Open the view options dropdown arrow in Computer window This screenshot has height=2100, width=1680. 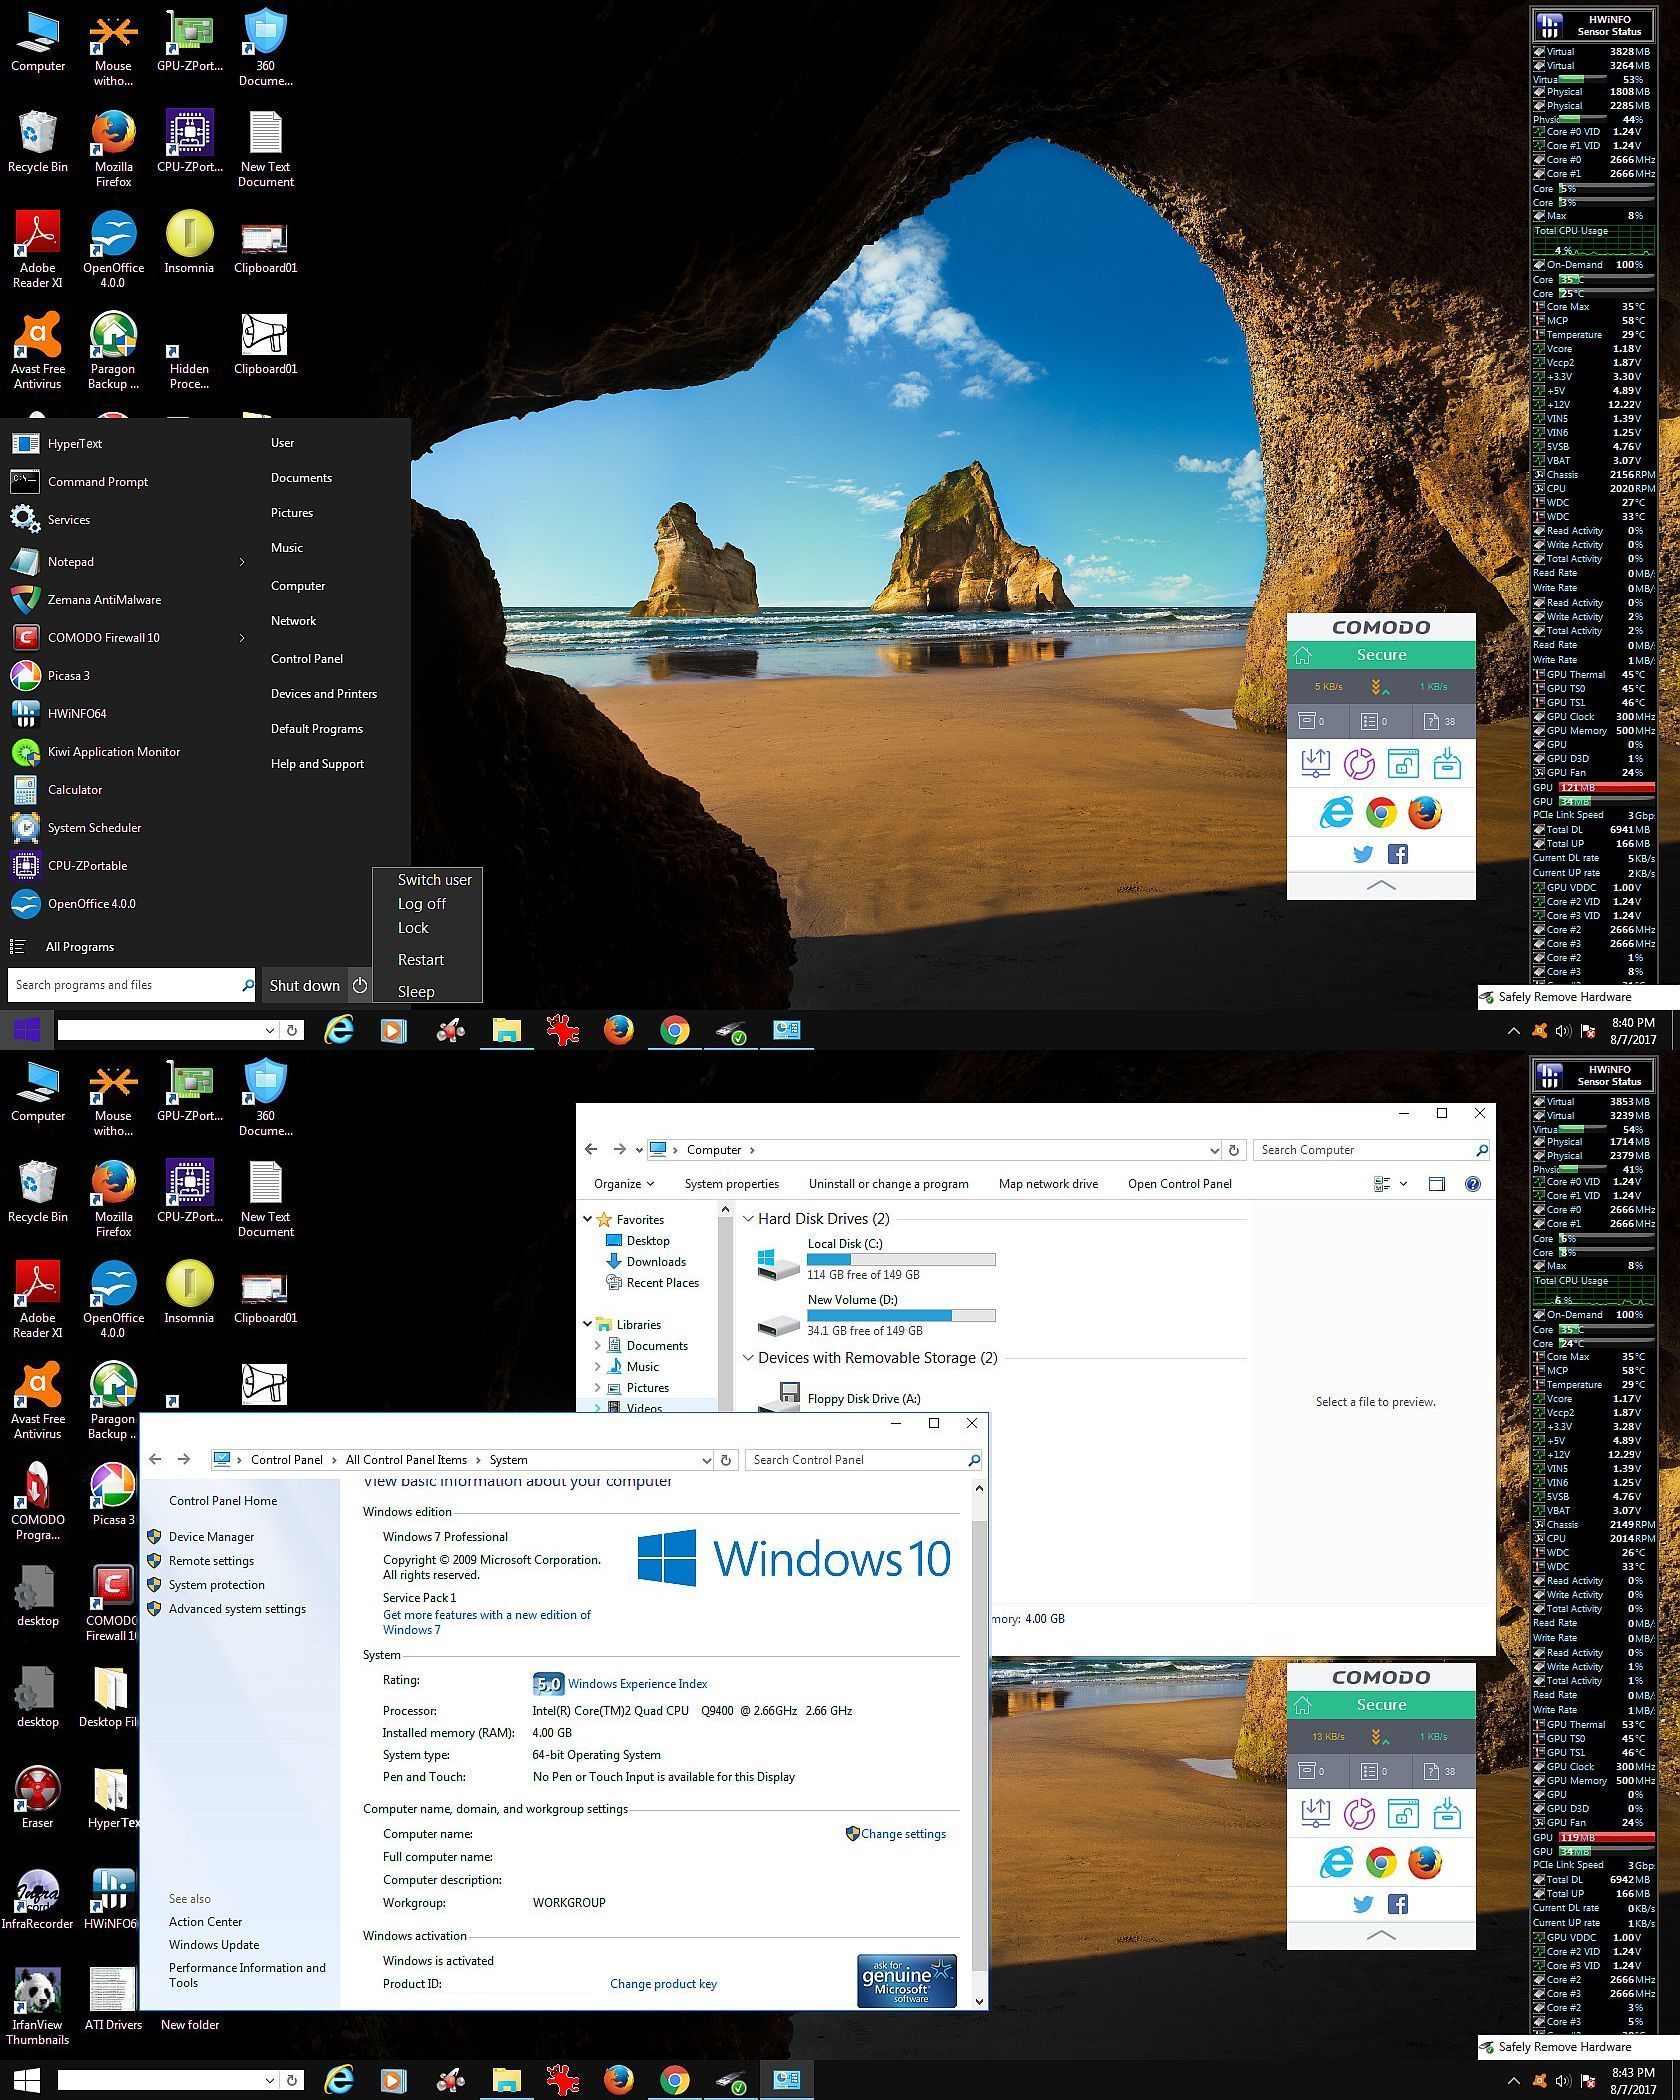(x=1403, y=1184)
